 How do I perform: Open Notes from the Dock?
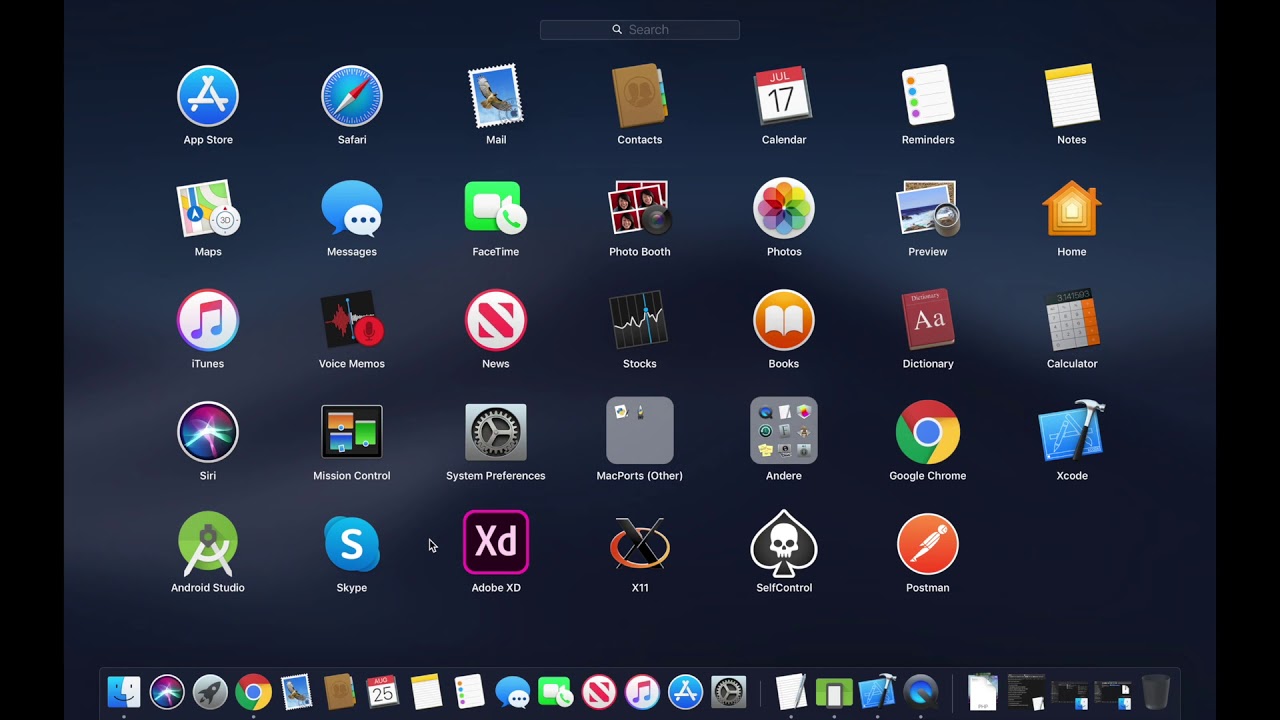point(426,692)
